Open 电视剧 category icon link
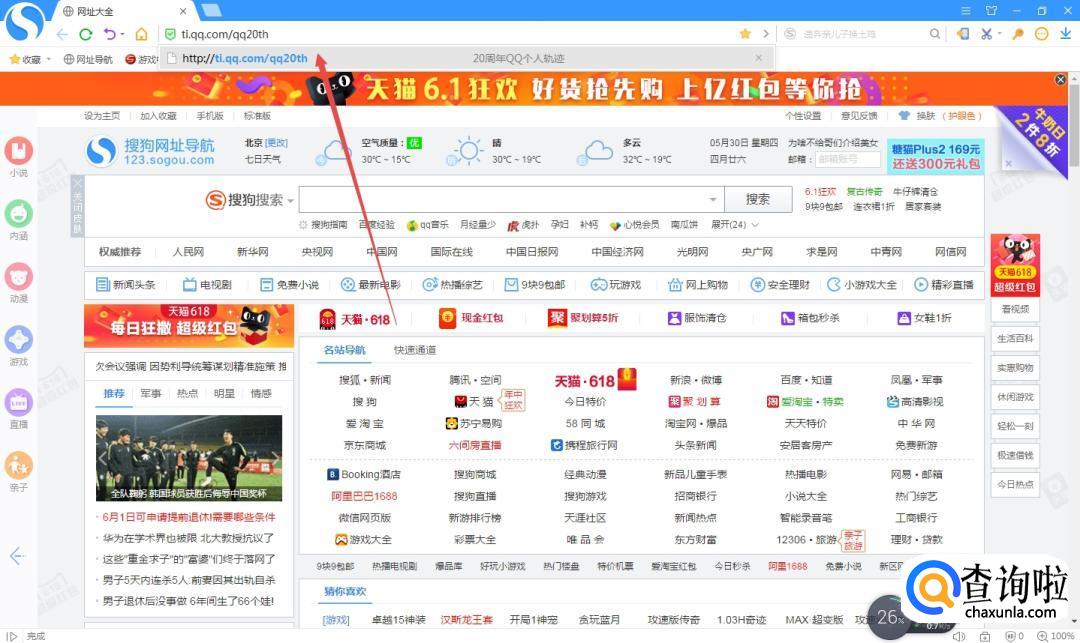This screenshot has height=643, width=1080. point(207,284)
